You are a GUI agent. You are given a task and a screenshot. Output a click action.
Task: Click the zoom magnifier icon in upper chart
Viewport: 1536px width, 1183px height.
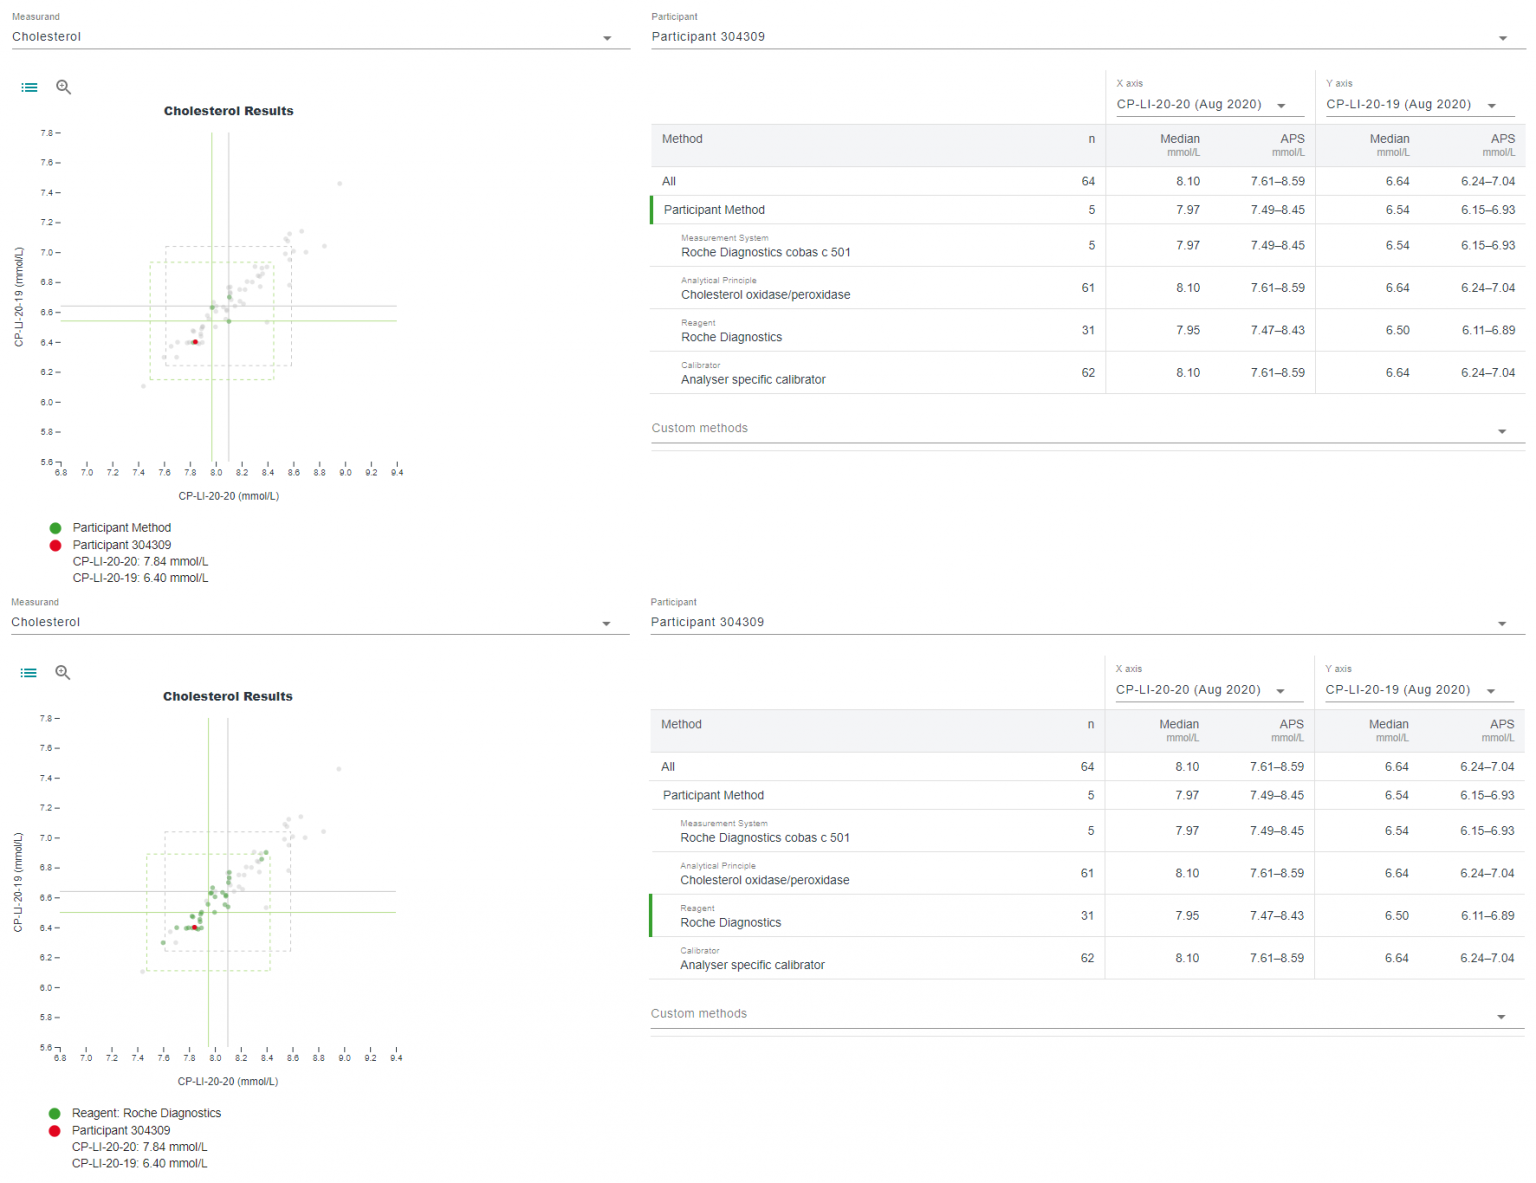[63, 87]
